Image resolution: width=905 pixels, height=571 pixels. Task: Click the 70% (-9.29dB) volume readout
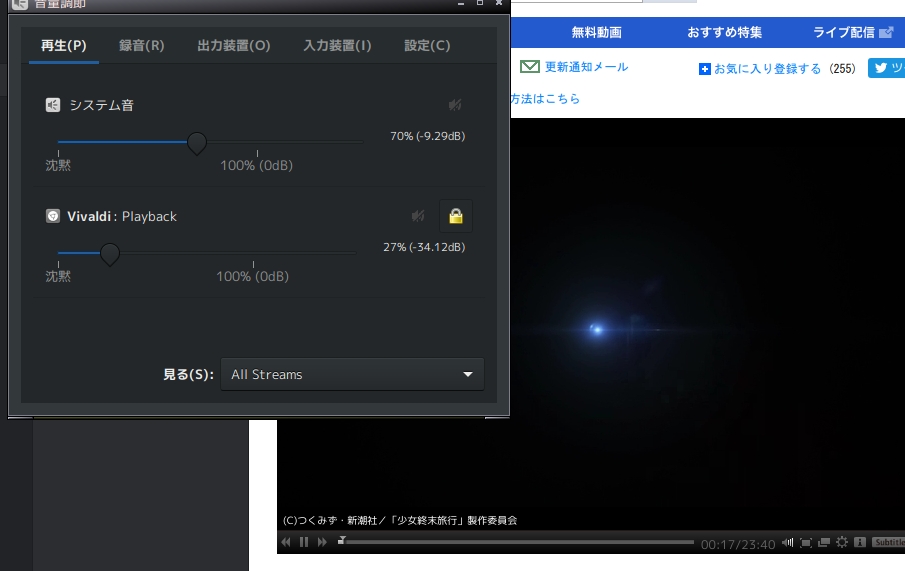coord(428,136)
